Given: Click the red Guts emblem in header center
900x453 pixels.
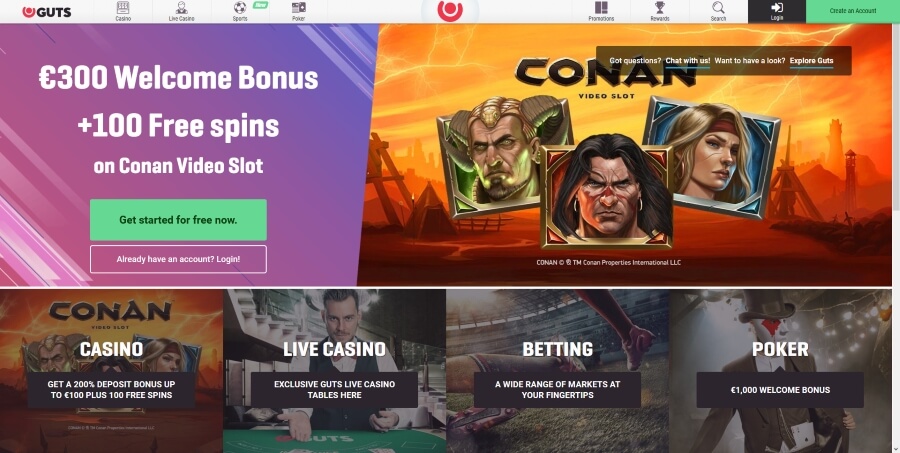Looking at the screenshot, I should point(450,10).
